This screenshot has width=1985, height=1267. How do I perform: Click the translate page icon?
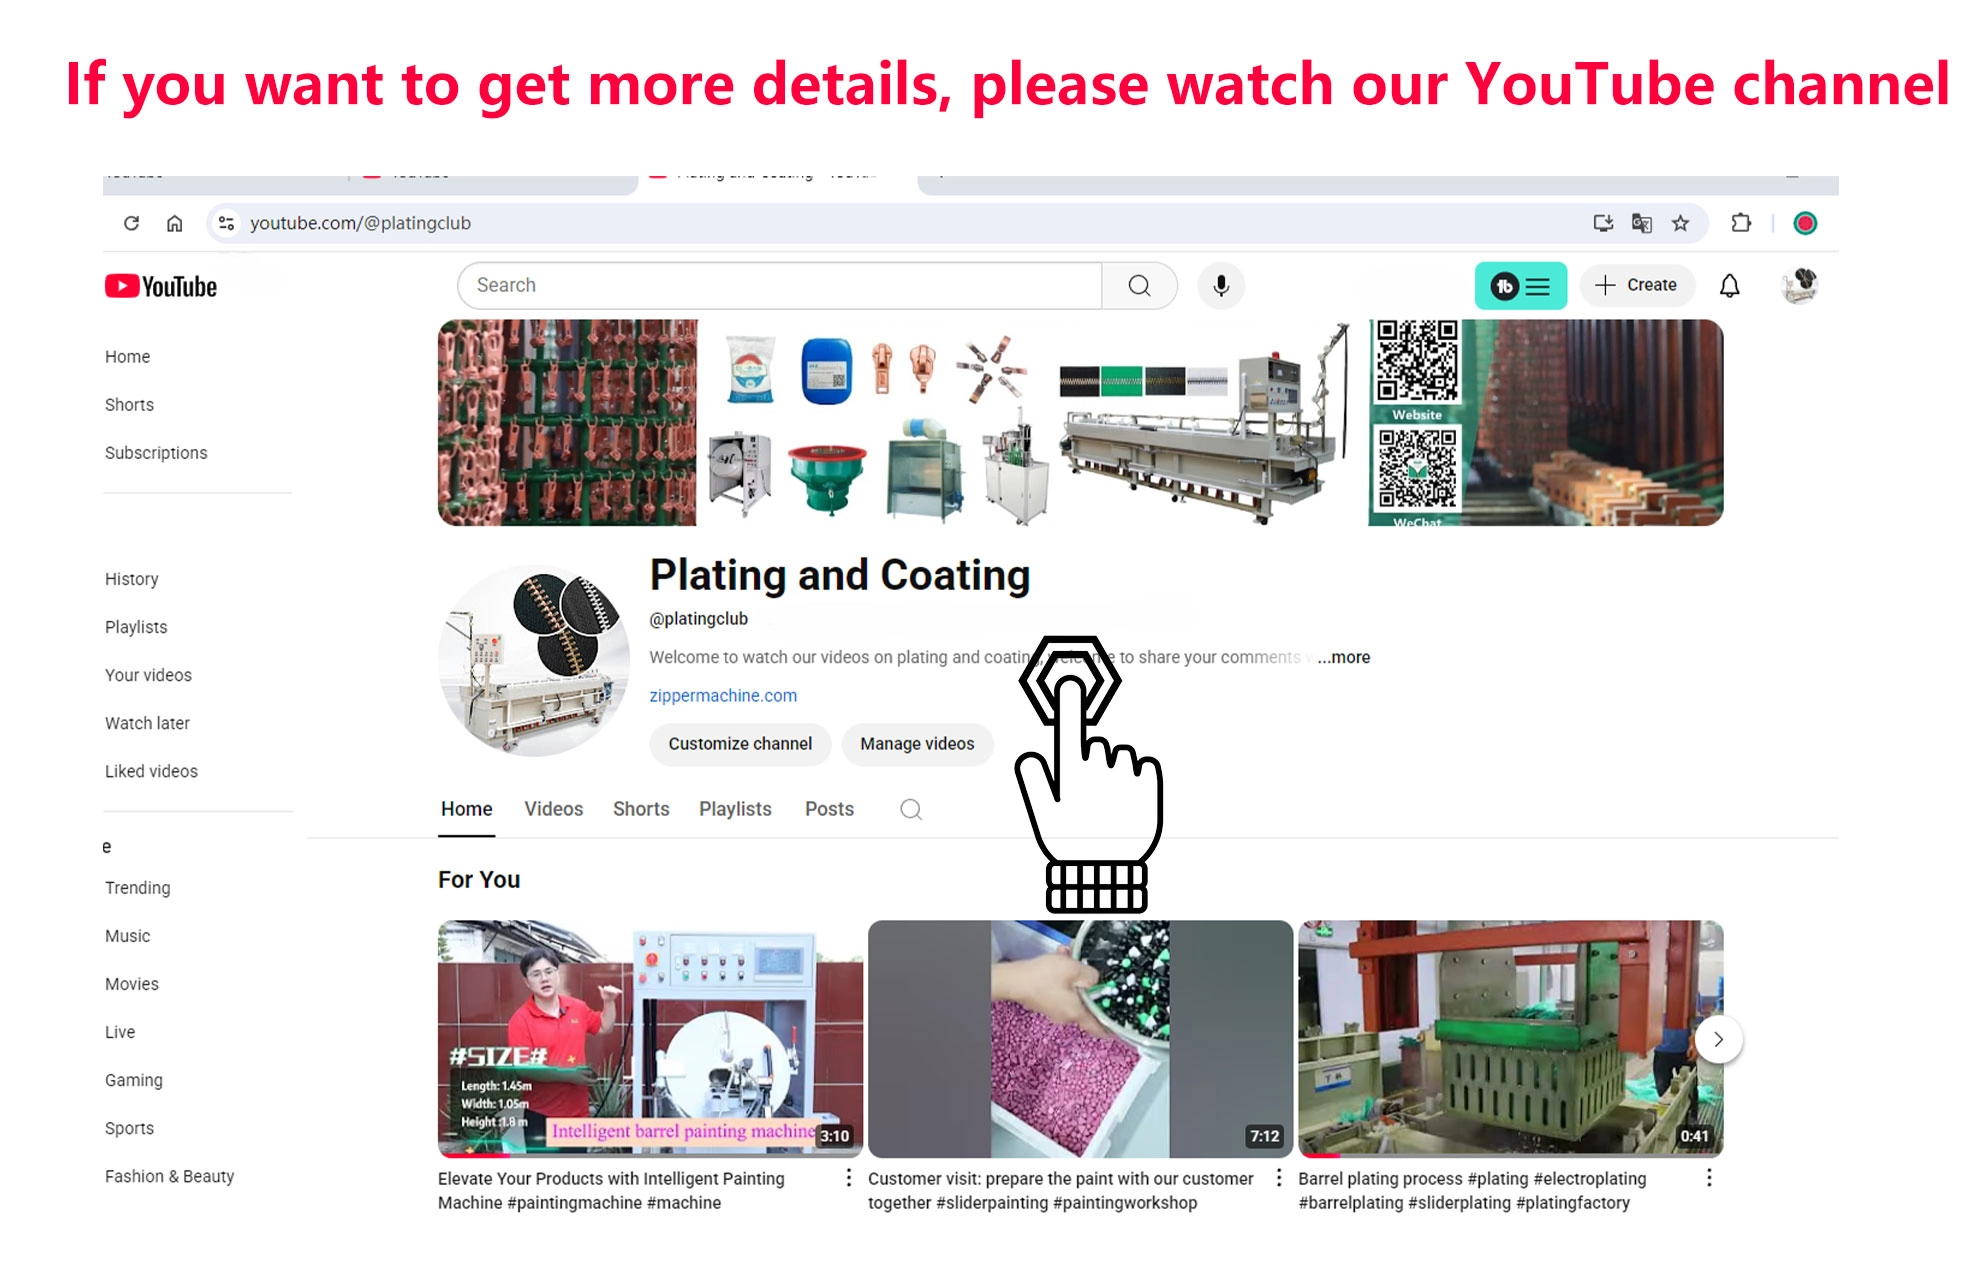click(1641, 223)
